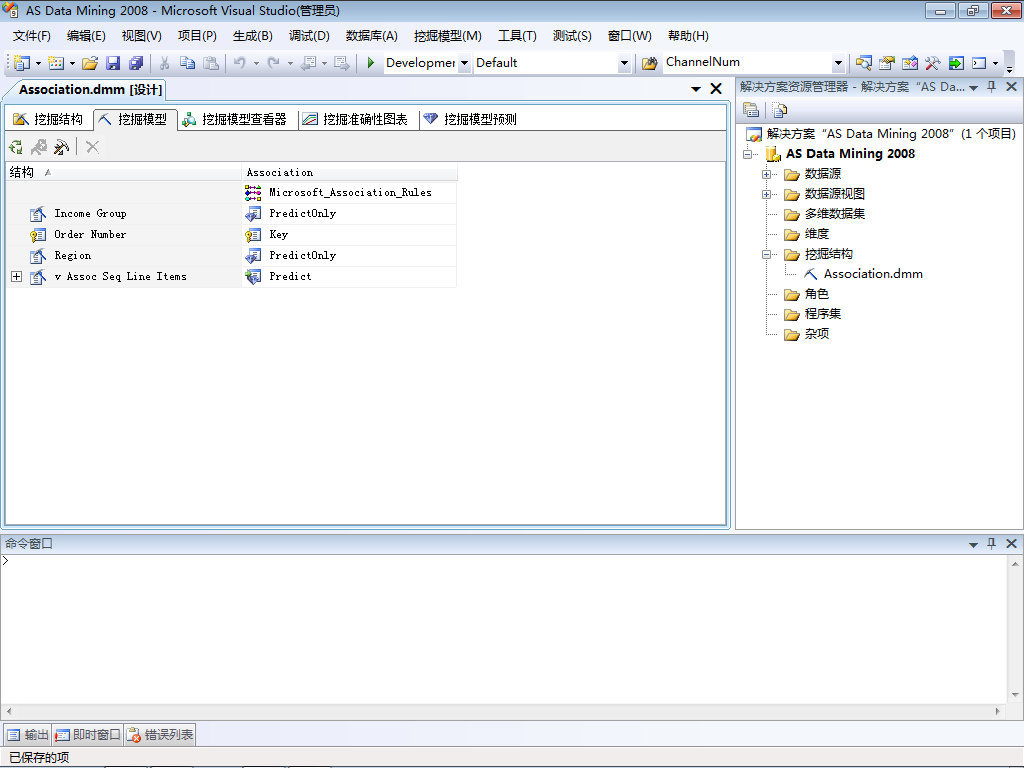Switch to the 挖掘模型预测 tab
Viewport: 1024px width, 768px height.
[x=470, y=119]
